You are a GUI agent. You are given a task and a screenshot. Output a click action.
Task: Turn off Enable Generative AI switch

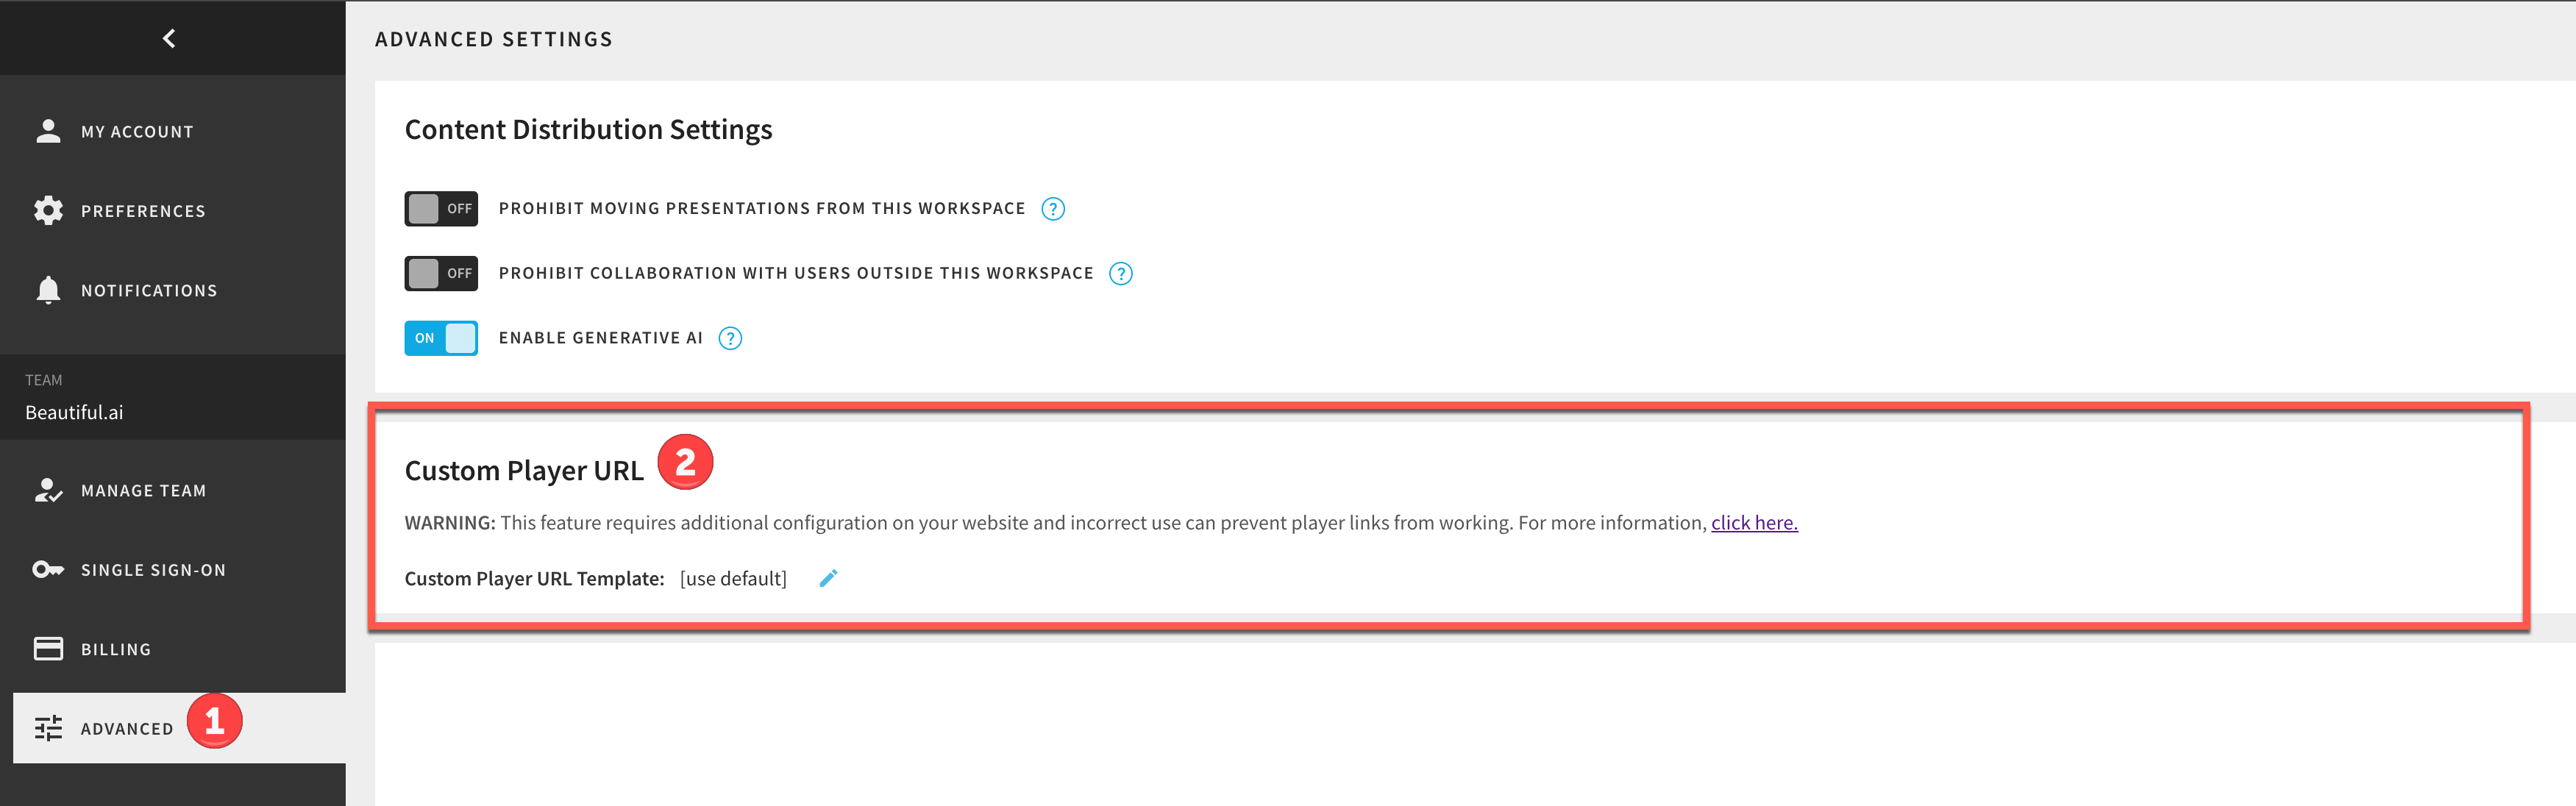point(441,338)
